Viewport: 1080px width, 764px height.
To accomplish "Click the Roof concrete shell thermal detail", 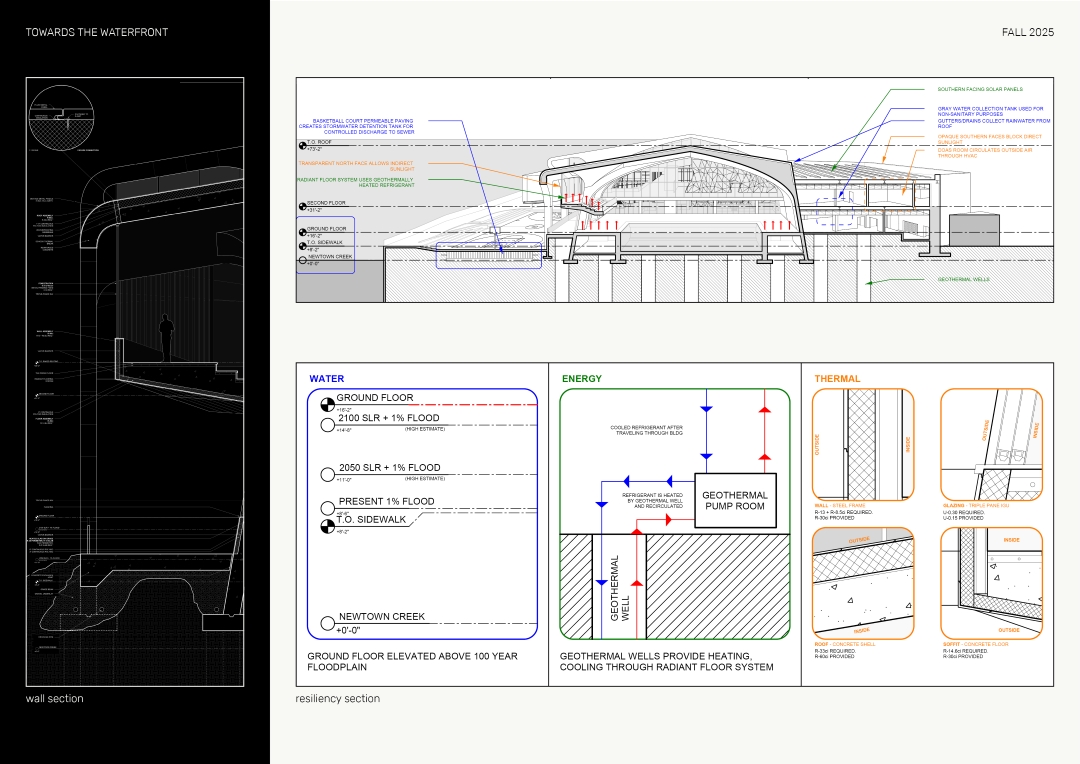I will (x=863, y=583).
